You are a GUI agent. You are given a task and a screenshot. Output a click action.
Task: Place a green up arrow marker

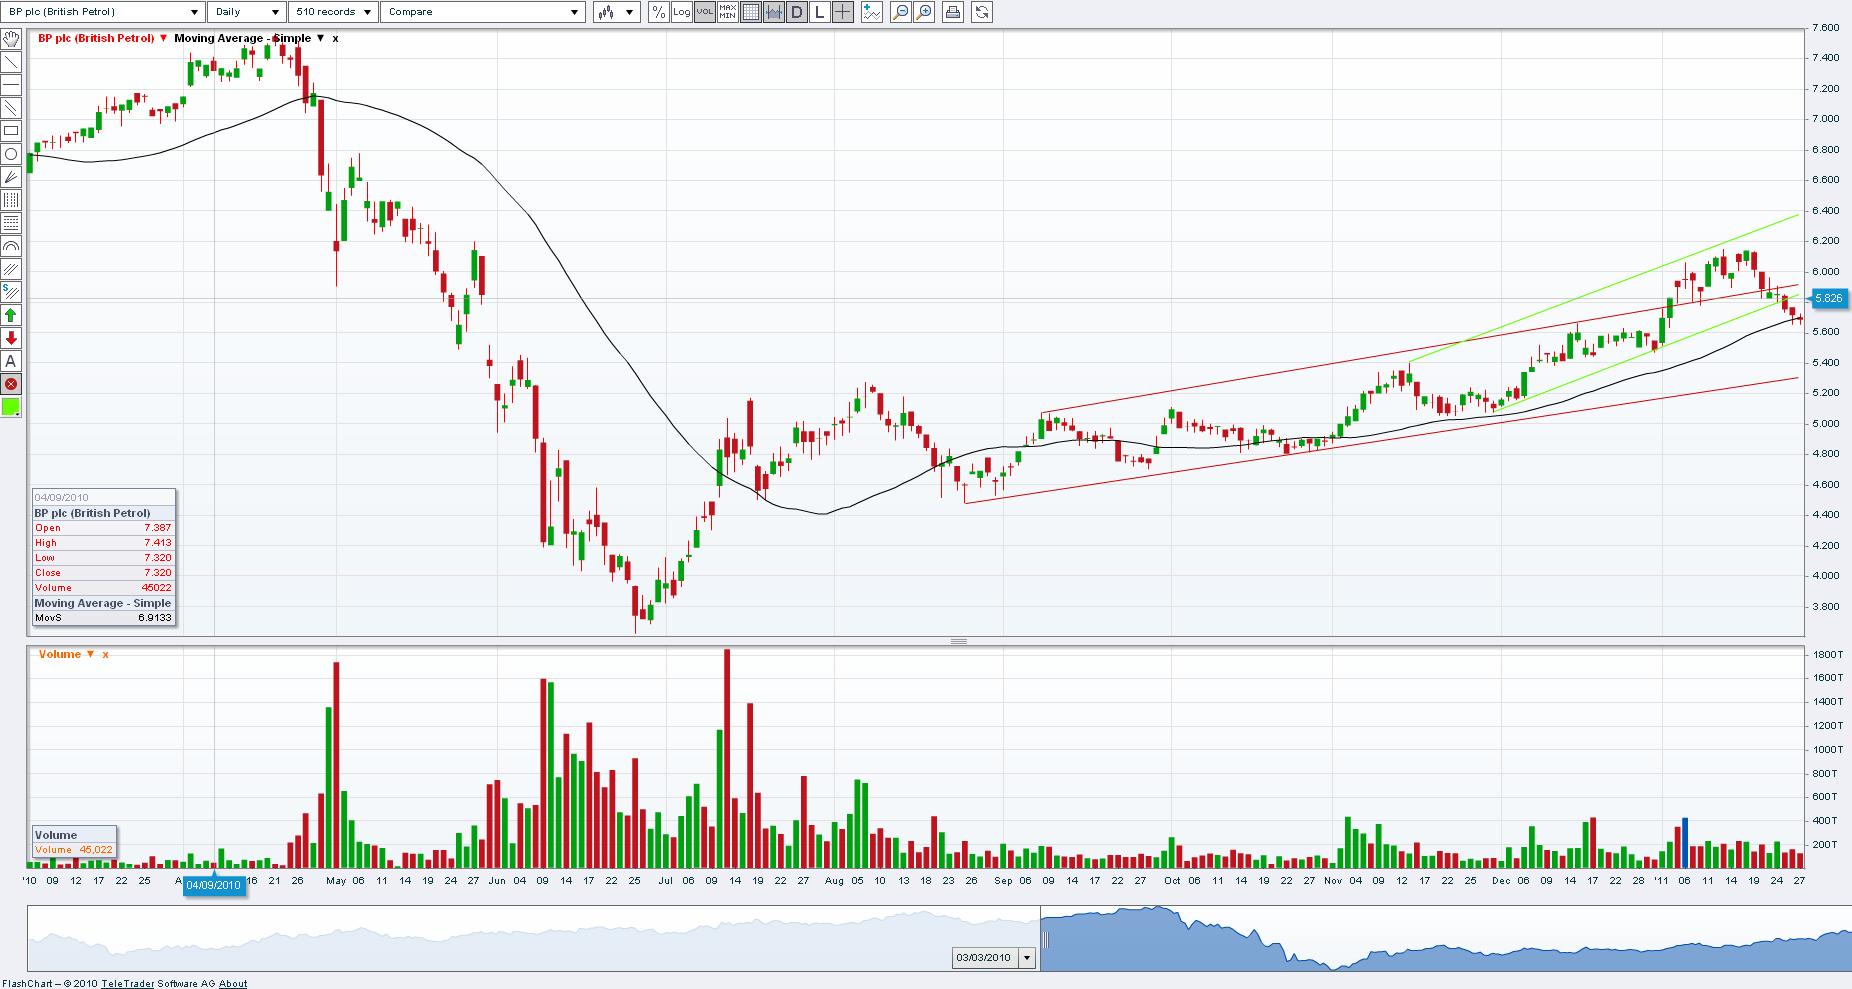tap(11, 315)
